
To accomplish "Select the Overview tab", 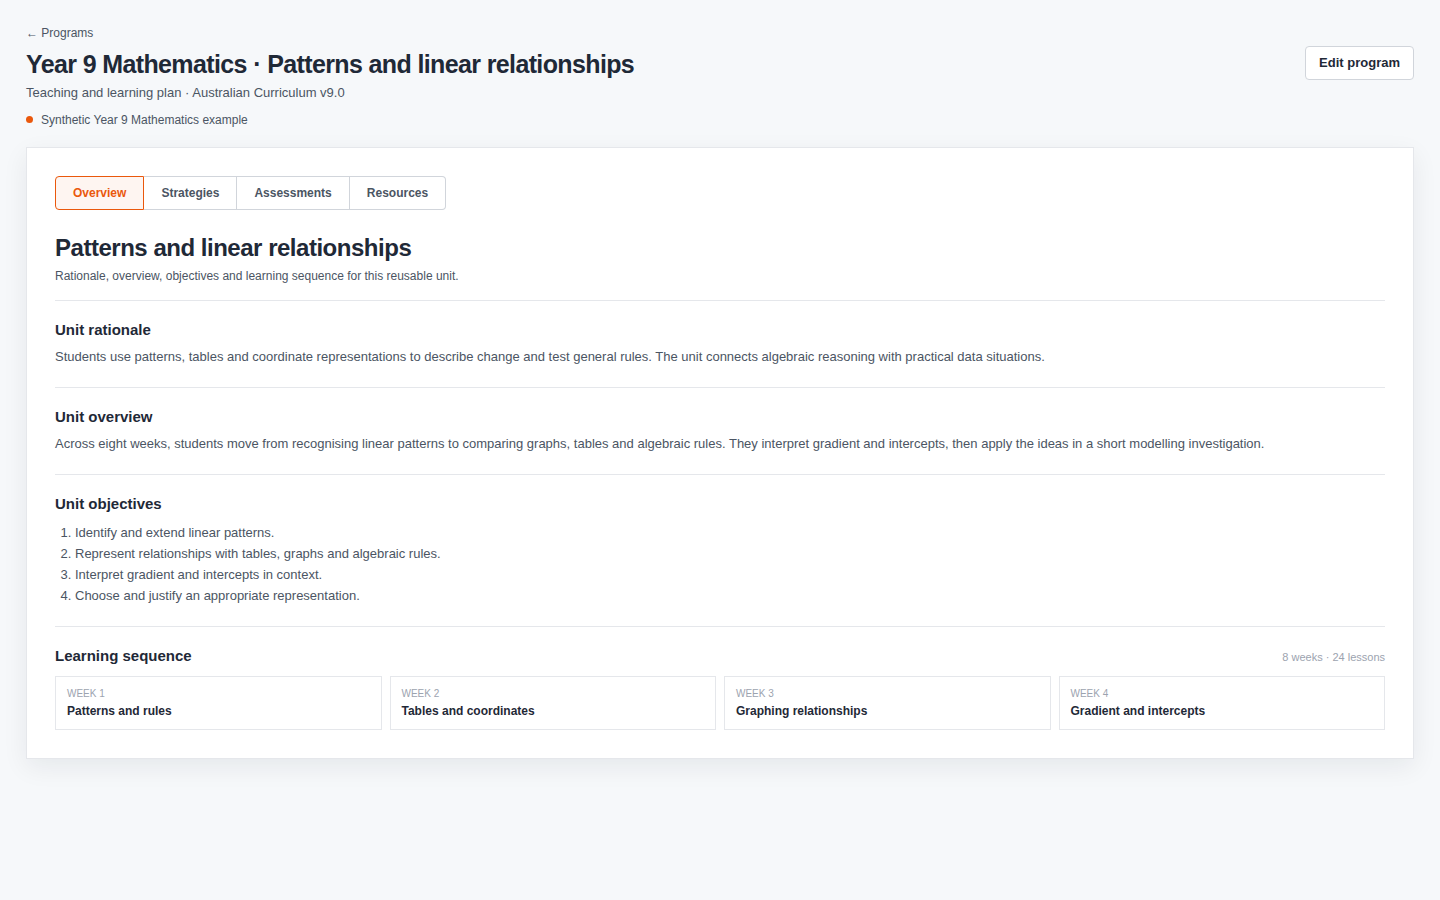I will point(100,193).
